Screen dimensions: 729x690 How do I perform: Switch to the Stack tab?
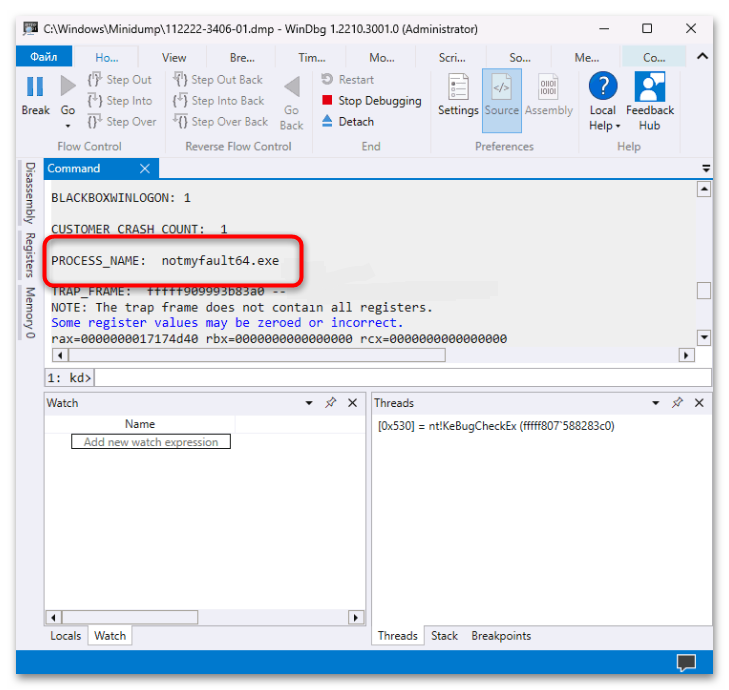(x=444, y=636)
